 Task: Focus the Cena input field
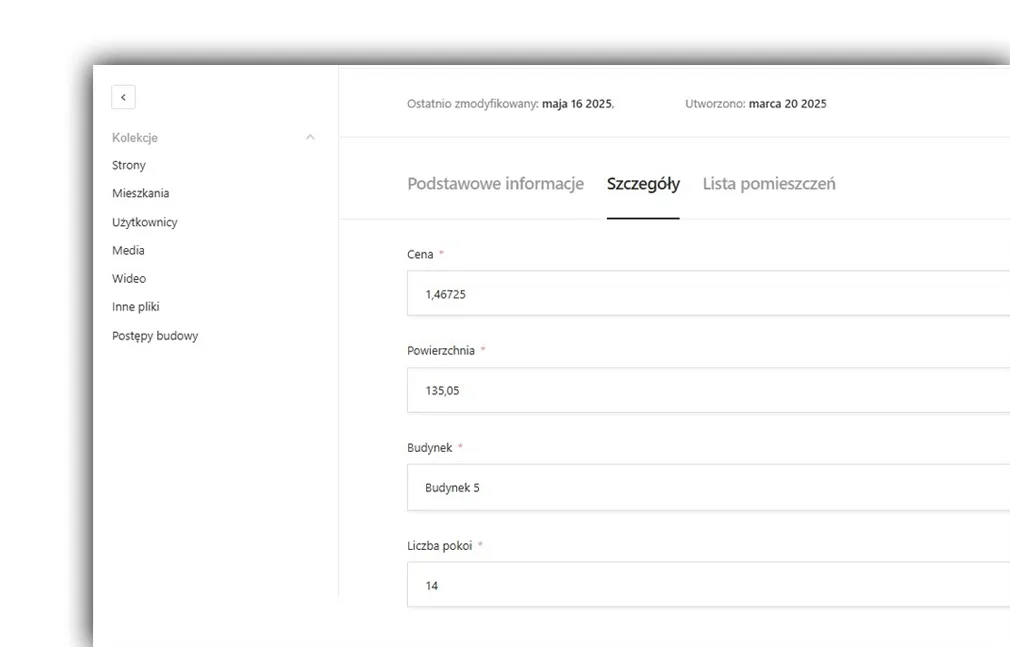click(709, 293)
